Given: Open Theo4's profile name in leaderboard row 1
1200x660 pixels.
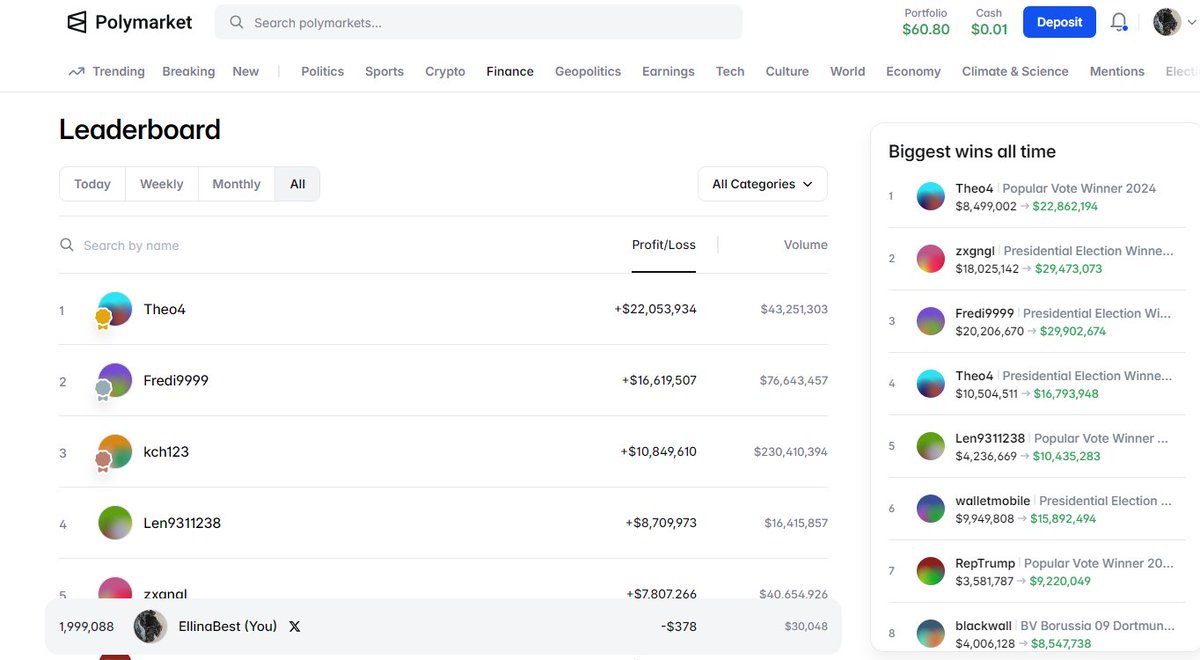Looking at the screenshot, I should click(x=165, y=309).
